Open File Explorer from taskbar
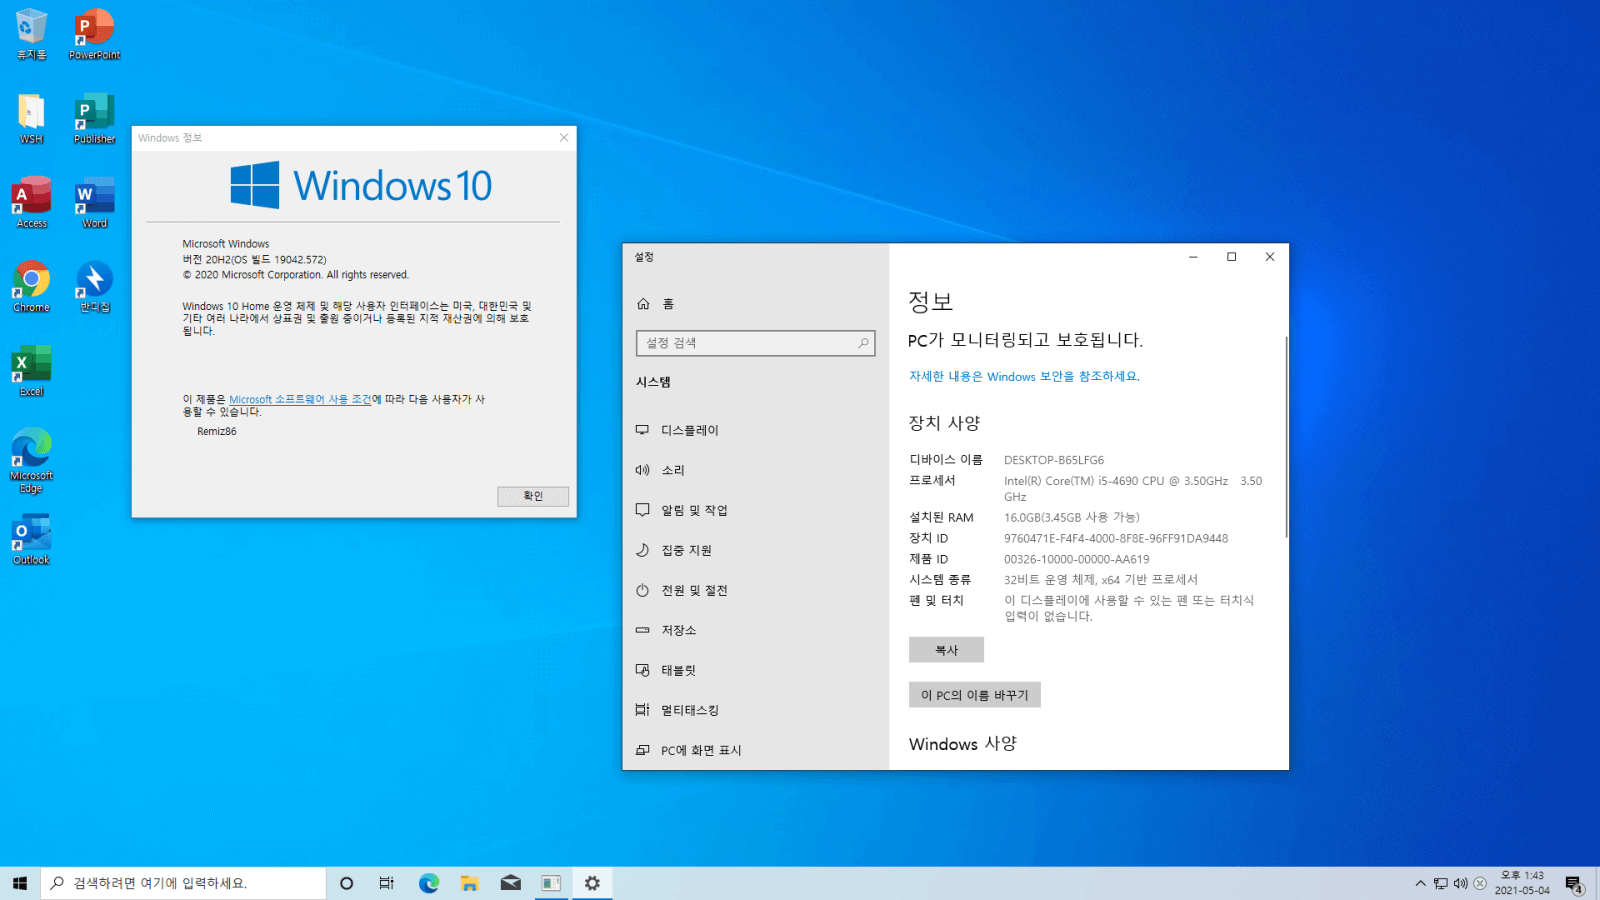This screenshot has width=1600, height=900. [x=469, y=883]
